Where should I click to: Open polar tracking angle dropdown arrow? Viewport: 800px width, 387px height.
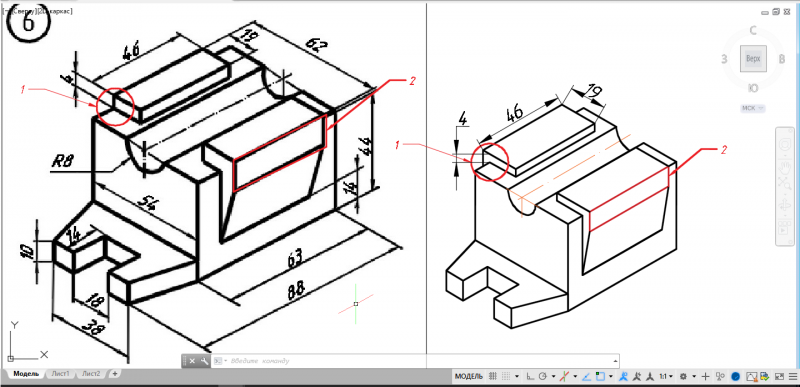[553, 376]
